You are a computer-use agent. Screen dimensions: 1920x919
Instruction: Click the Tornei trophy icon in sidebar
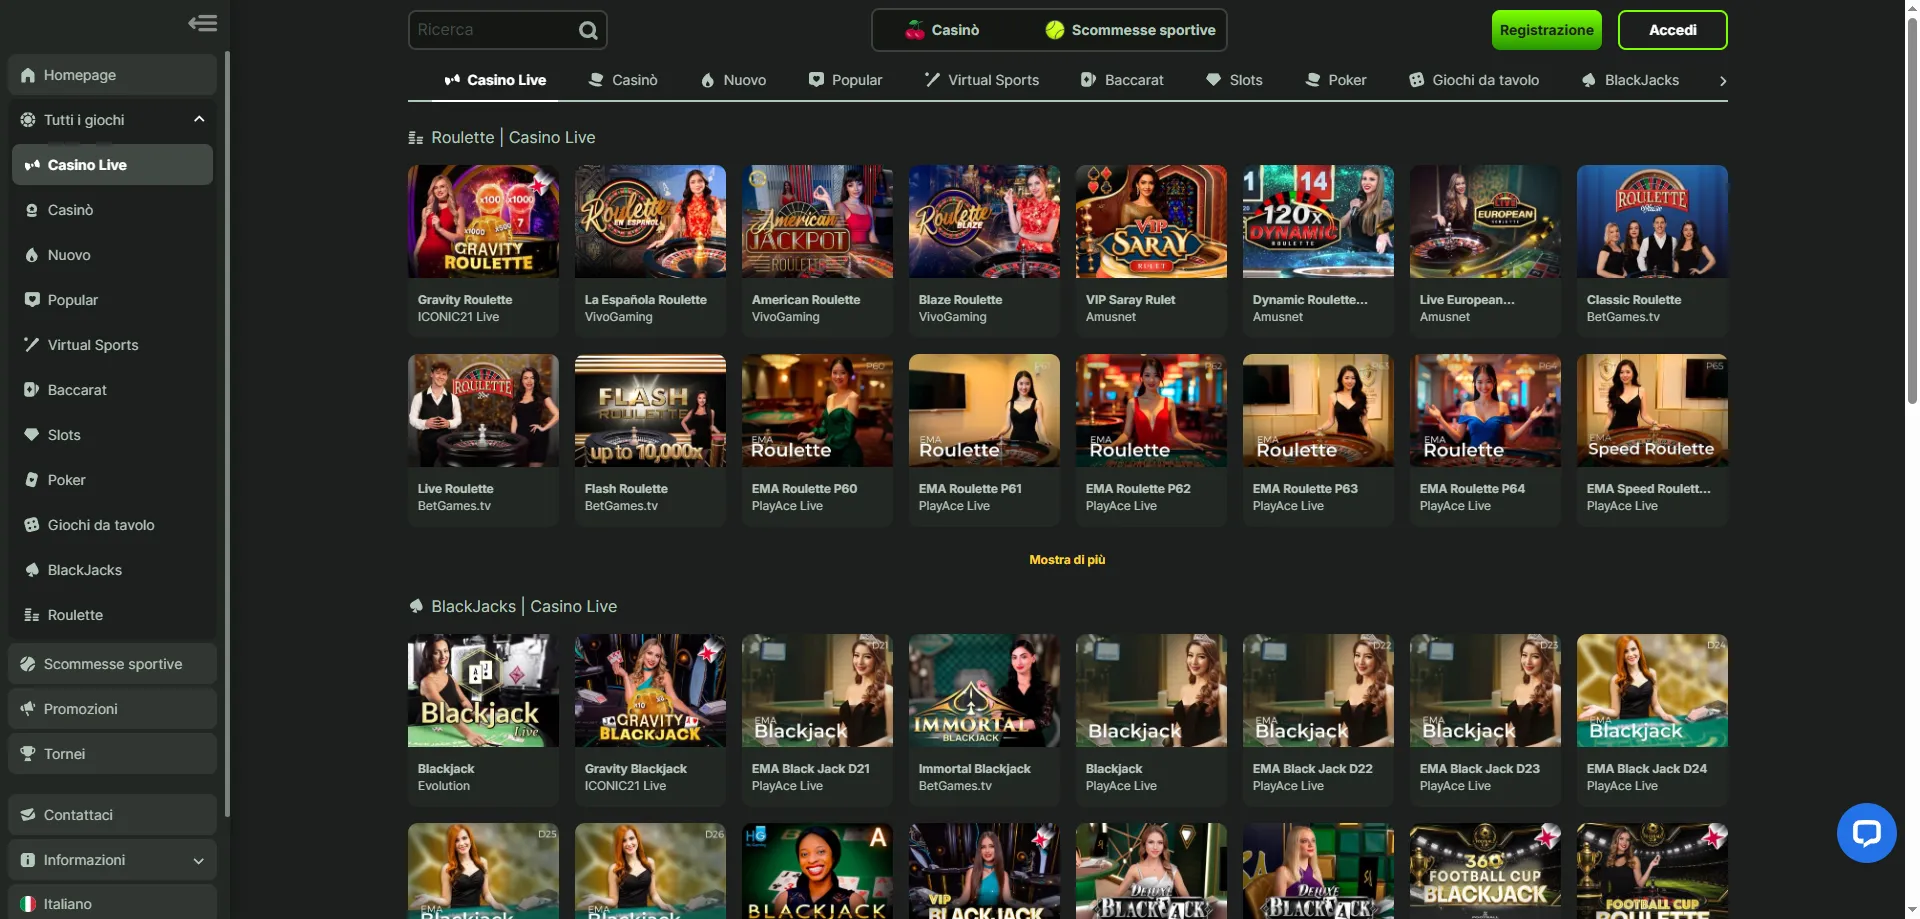[28, 754]
